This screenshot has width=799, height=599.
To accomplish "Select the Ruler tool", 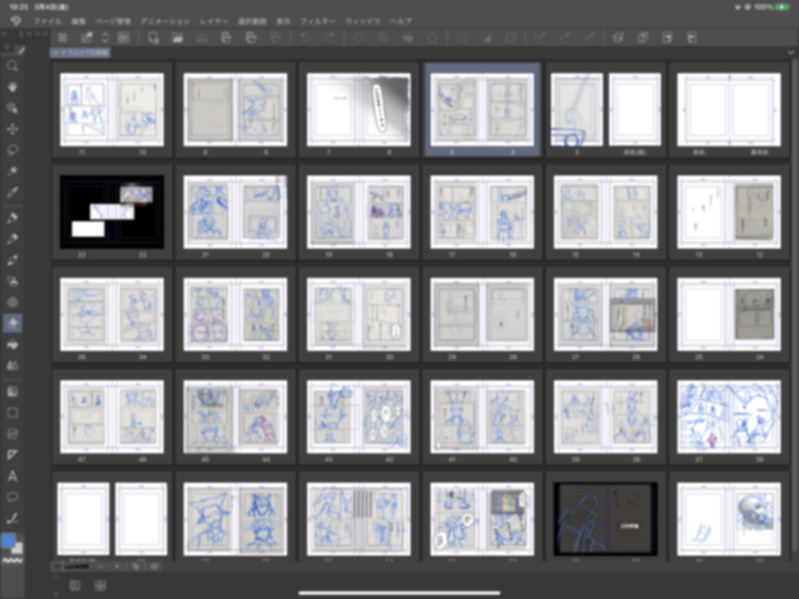I will tap(12, 455).
